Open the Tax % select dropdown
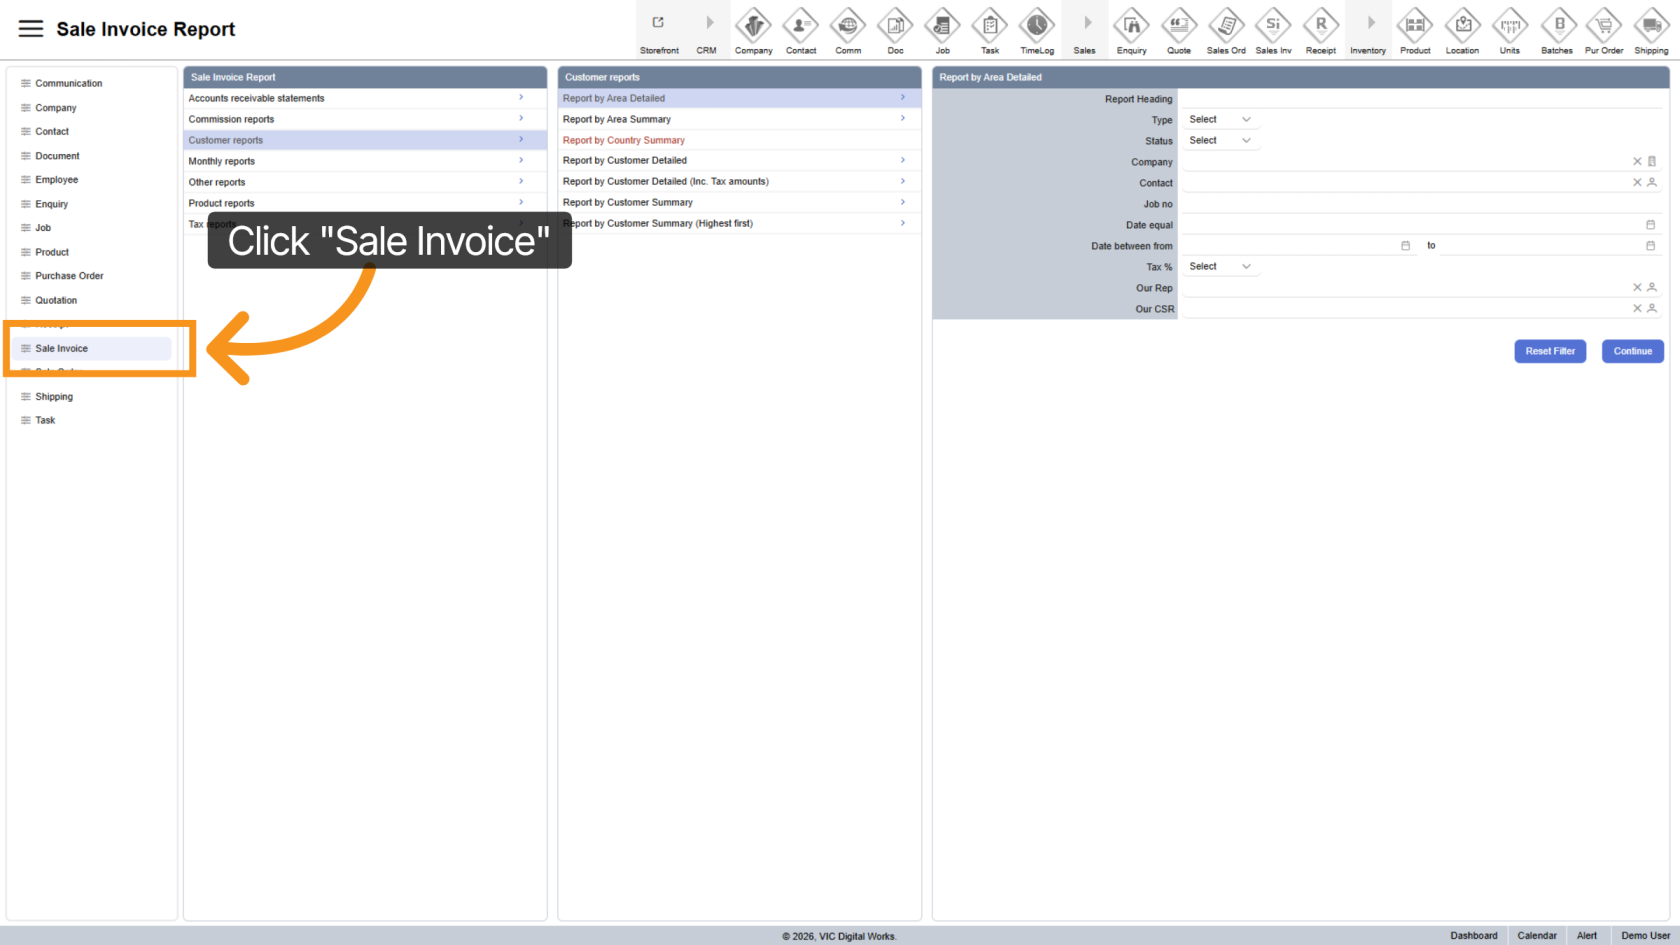This screenshot has height=945, width=1680. click(1219, 267)
